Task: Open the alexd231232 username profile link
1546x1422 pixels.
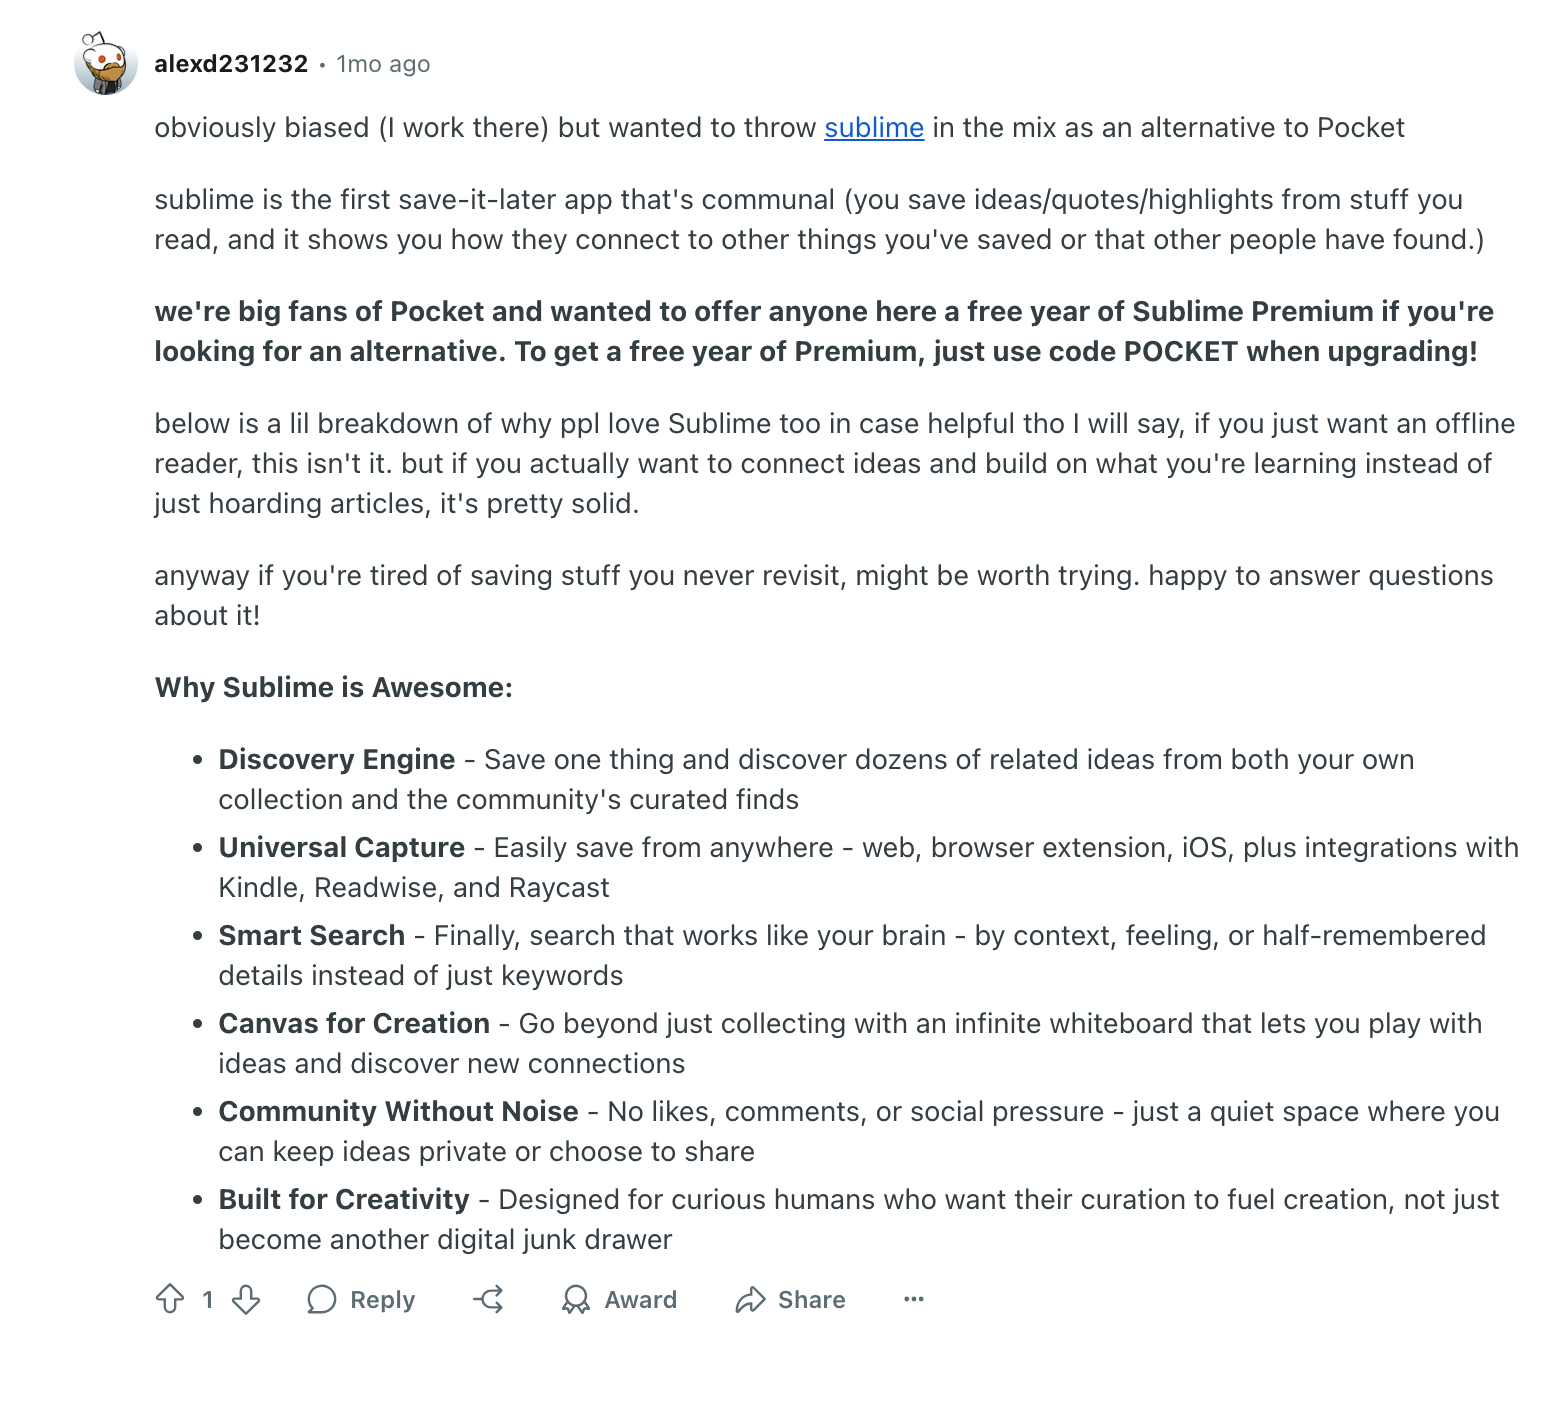Action: (231, 64)
